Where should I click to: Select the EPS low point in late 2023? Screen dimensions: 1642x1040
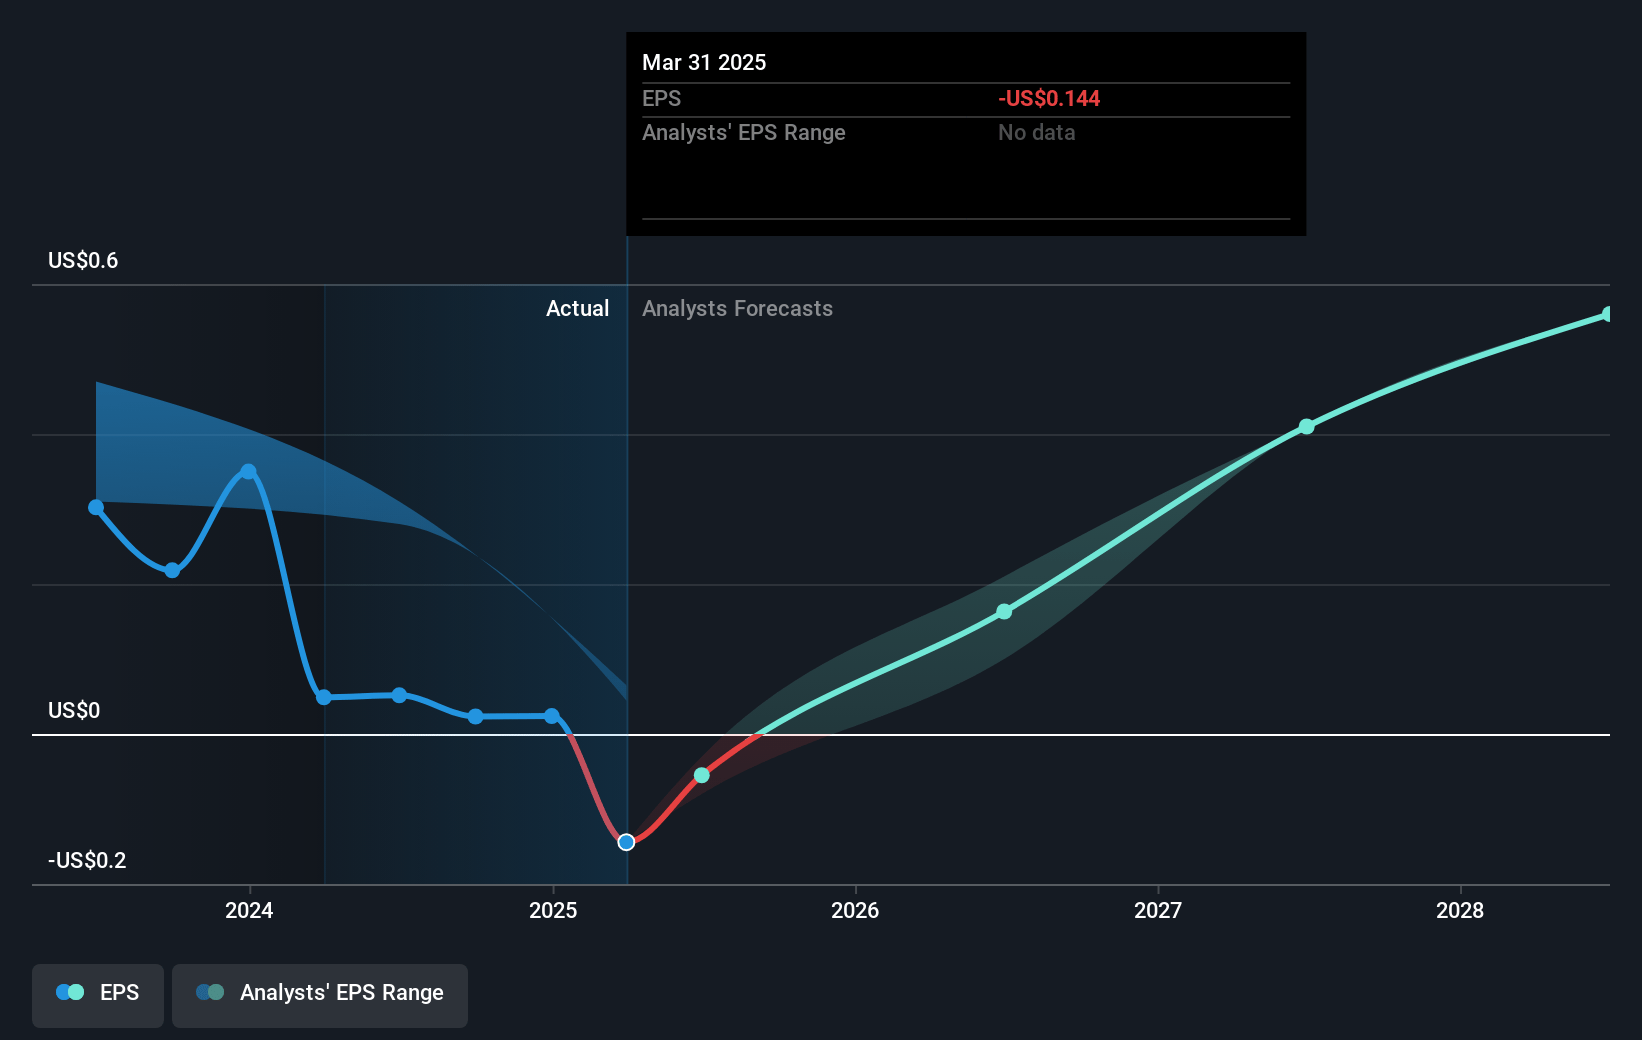pyautogui.click(x=172, y=570)
